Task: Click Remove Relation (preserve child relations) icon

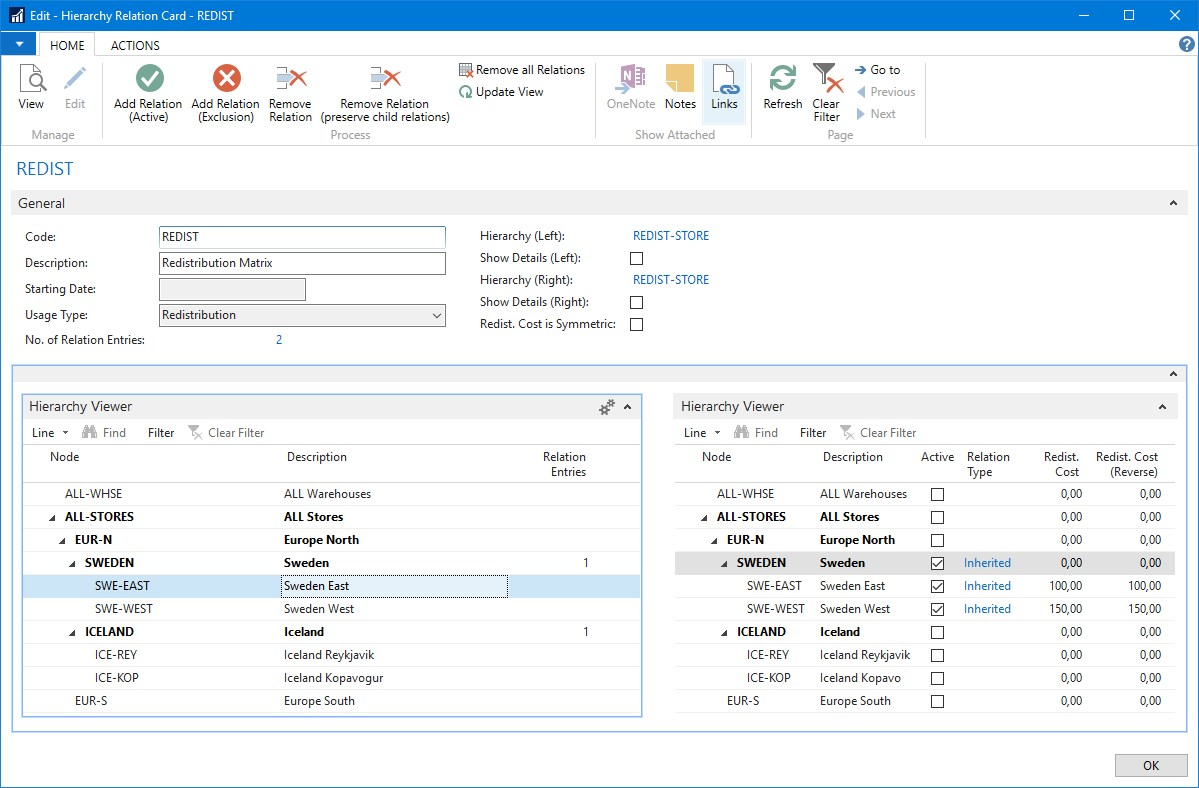Action: [385, 79]
